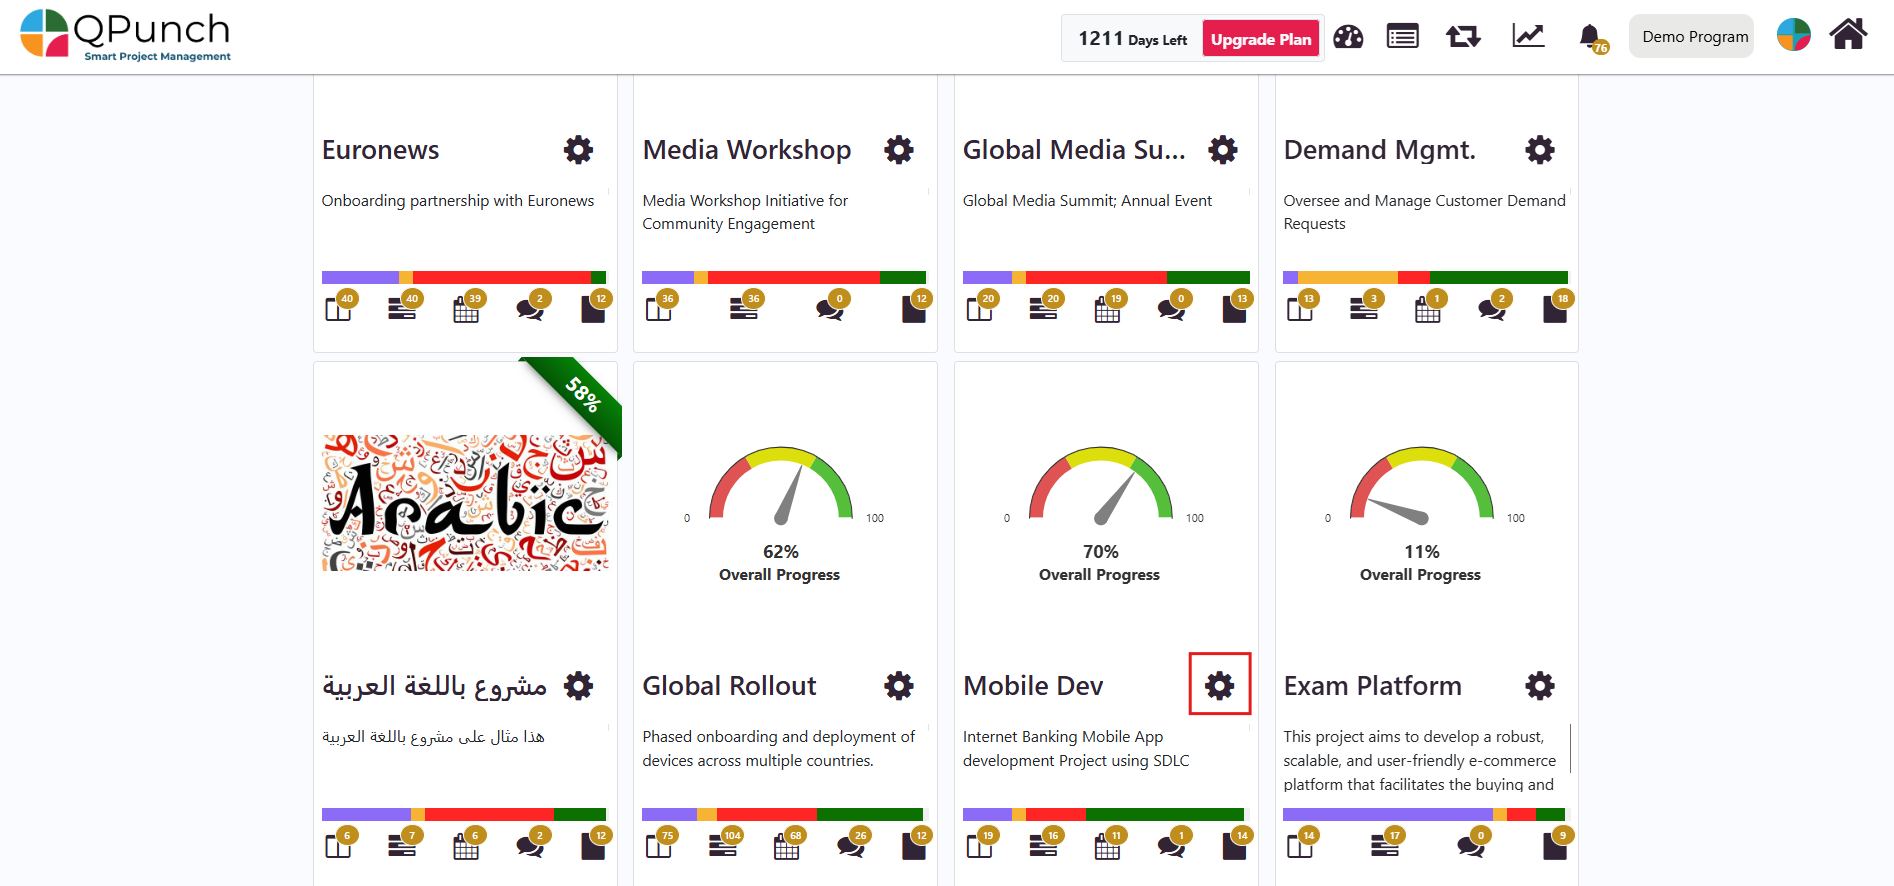Click the Demand Mgmt. settings gear
This screenshot has height=886, width=1894.
coord(1539,150)
